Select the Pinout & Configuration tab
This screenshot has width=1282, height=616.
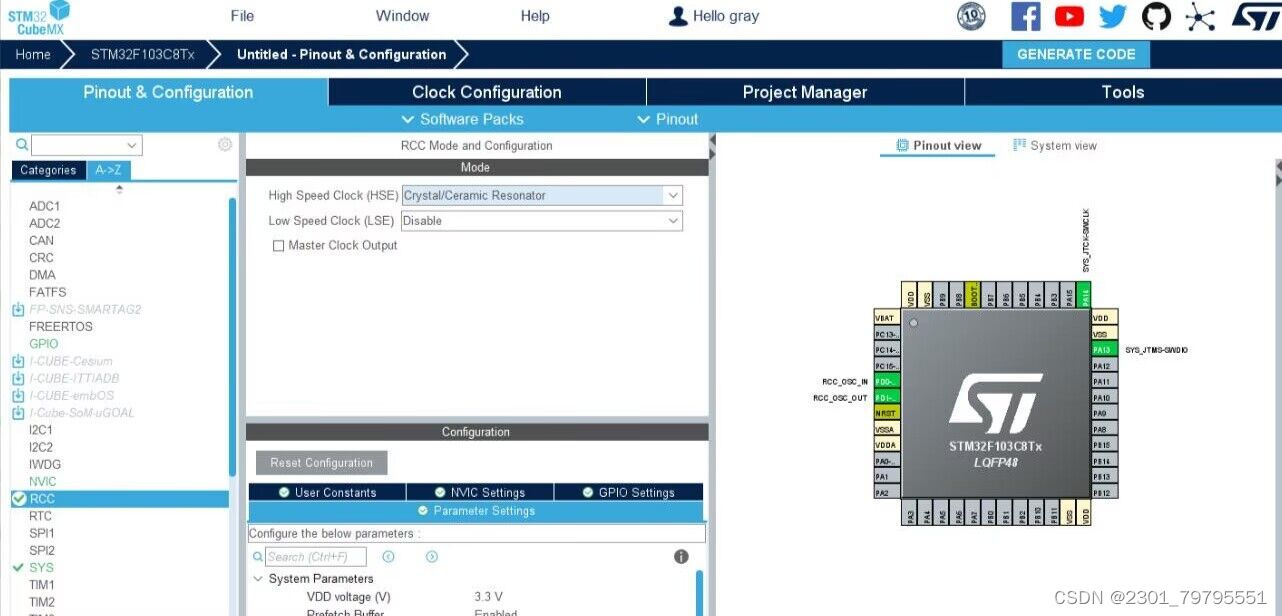tap(168, 92)
